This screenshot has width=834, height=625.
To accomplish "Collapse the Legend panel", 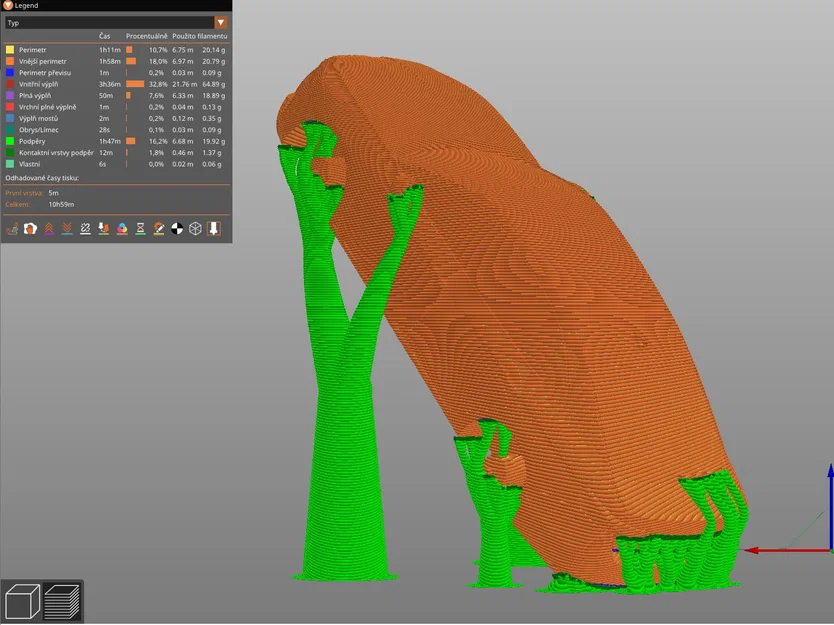I will 8,5.
